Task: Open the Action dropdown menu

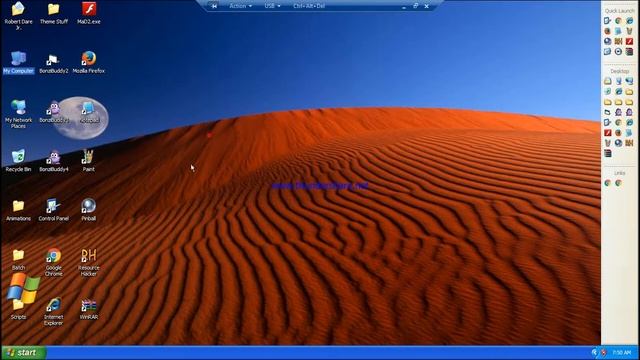Action: pyautogui.click(x=240, y=6)
